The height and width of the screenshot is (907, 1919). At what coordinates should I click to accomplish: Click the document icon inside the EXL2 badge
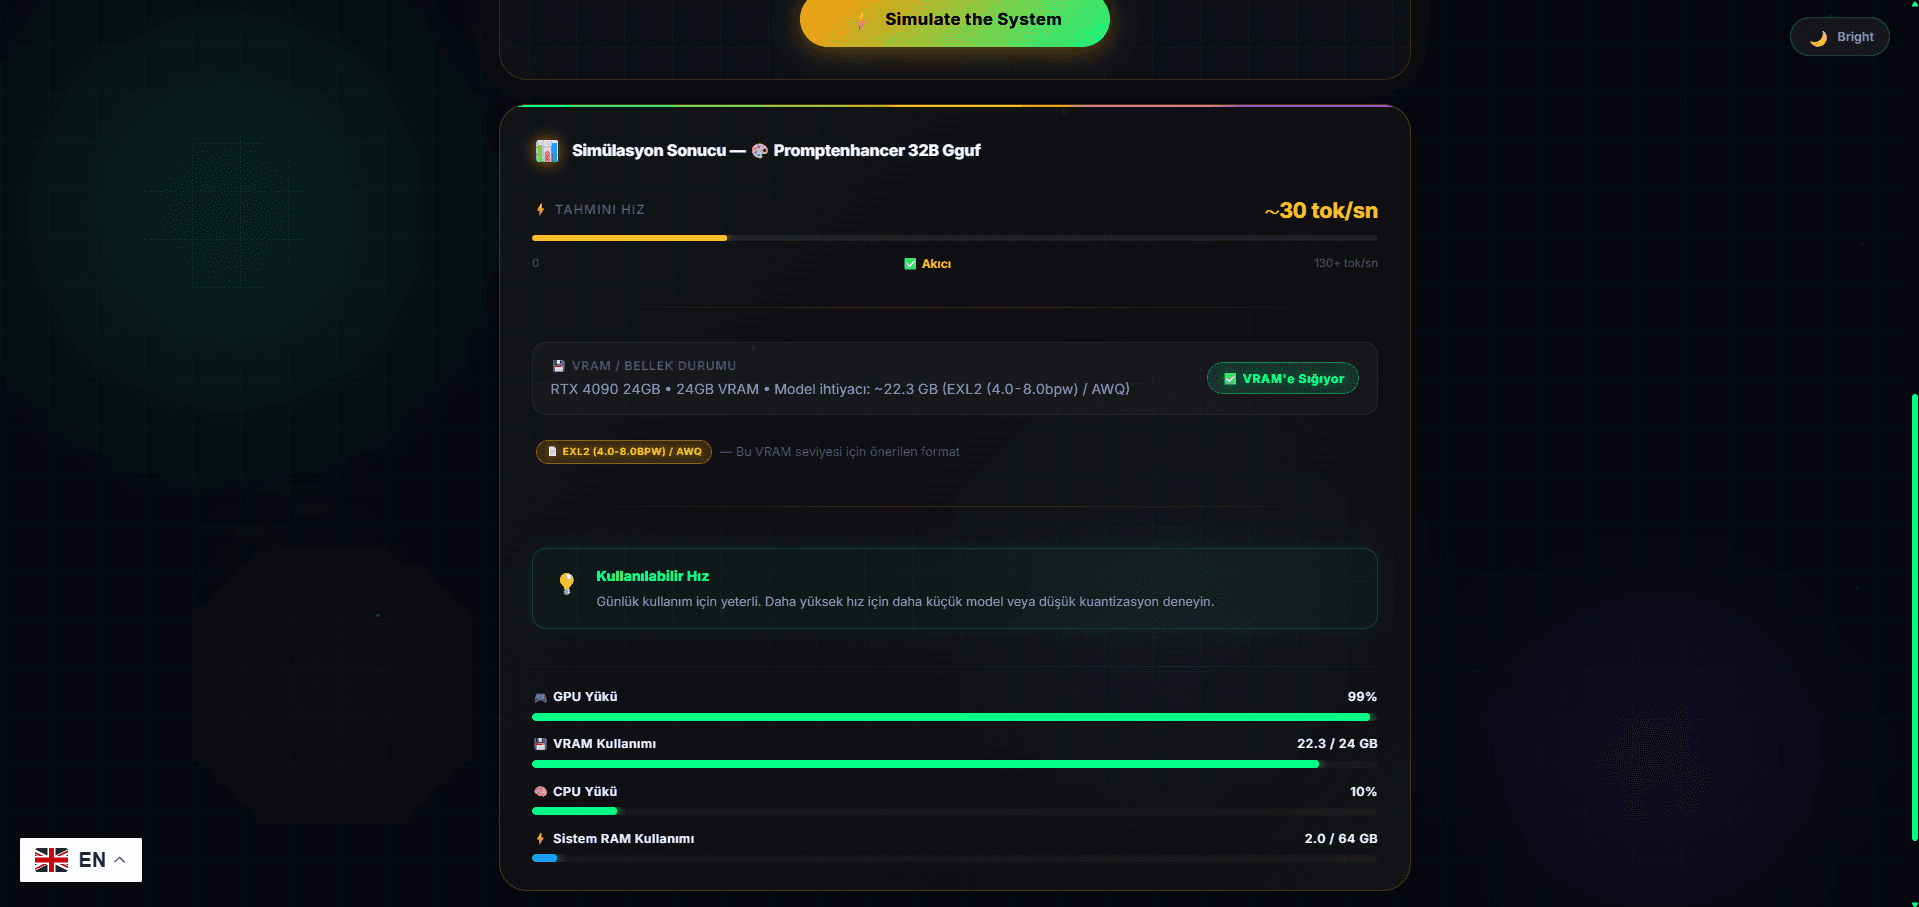point(553,451)
